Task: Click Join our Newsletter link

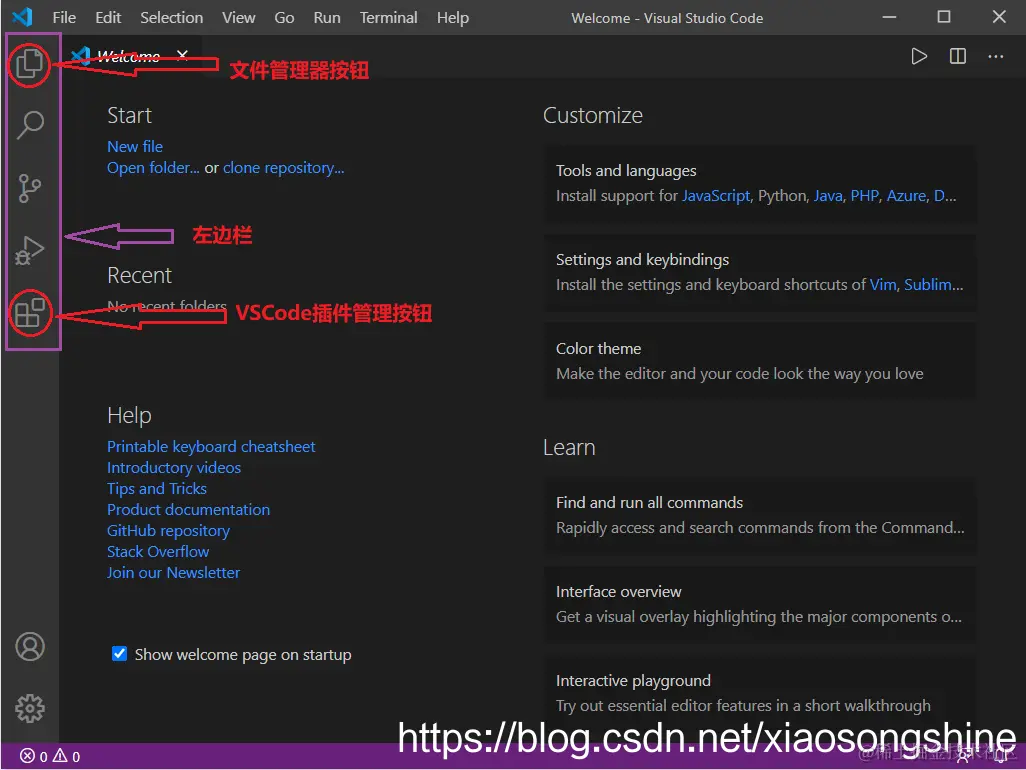Action: coord(173,572)
